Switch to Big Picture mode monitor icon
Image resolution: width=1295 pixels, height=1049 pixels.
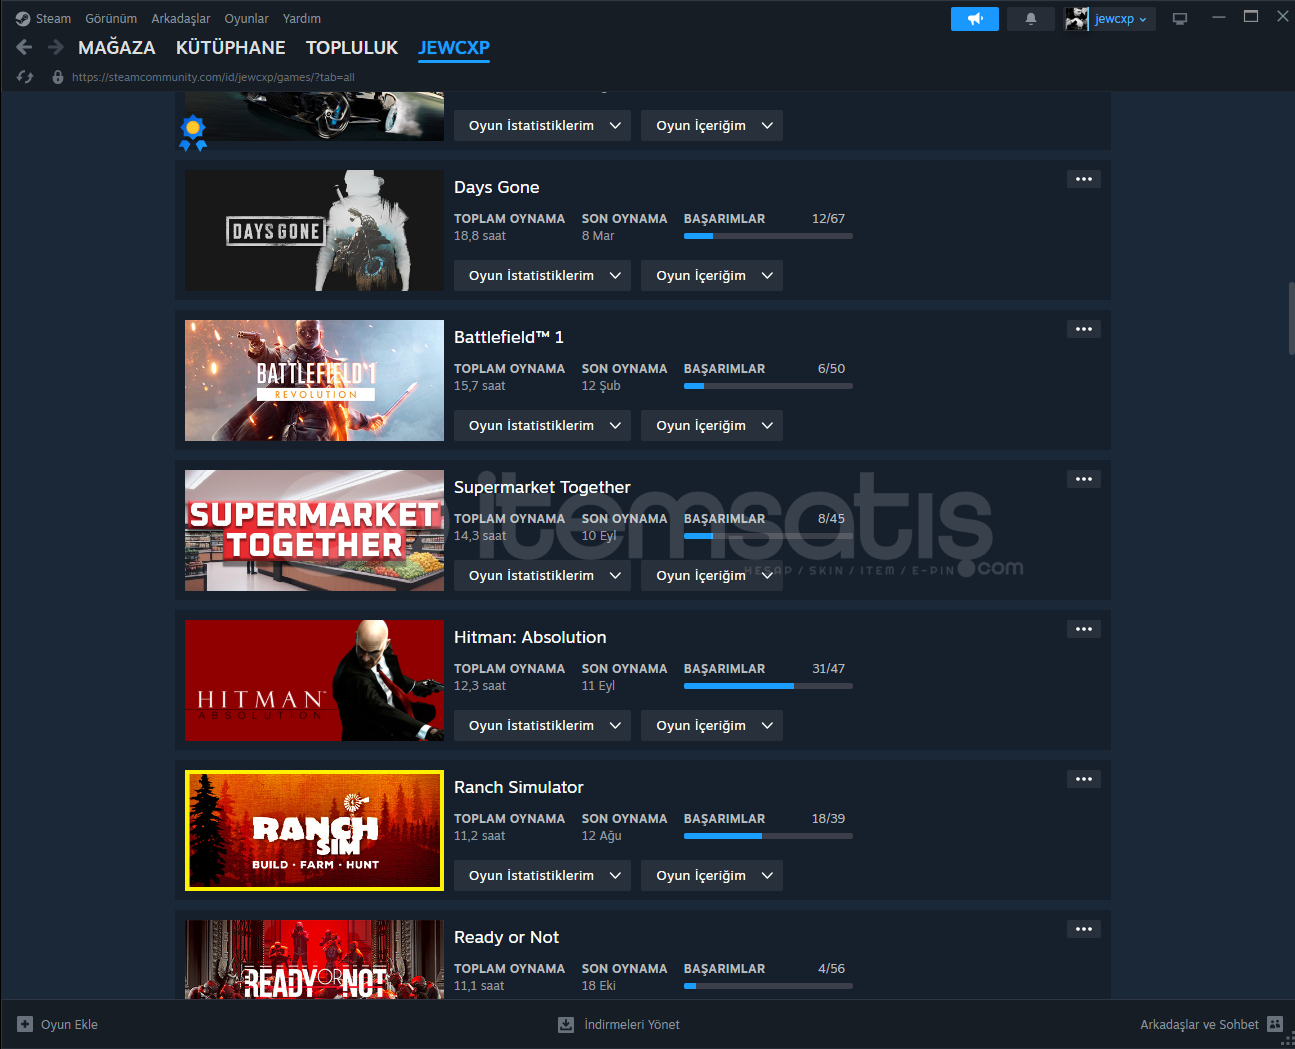[x=1180, y=19]
